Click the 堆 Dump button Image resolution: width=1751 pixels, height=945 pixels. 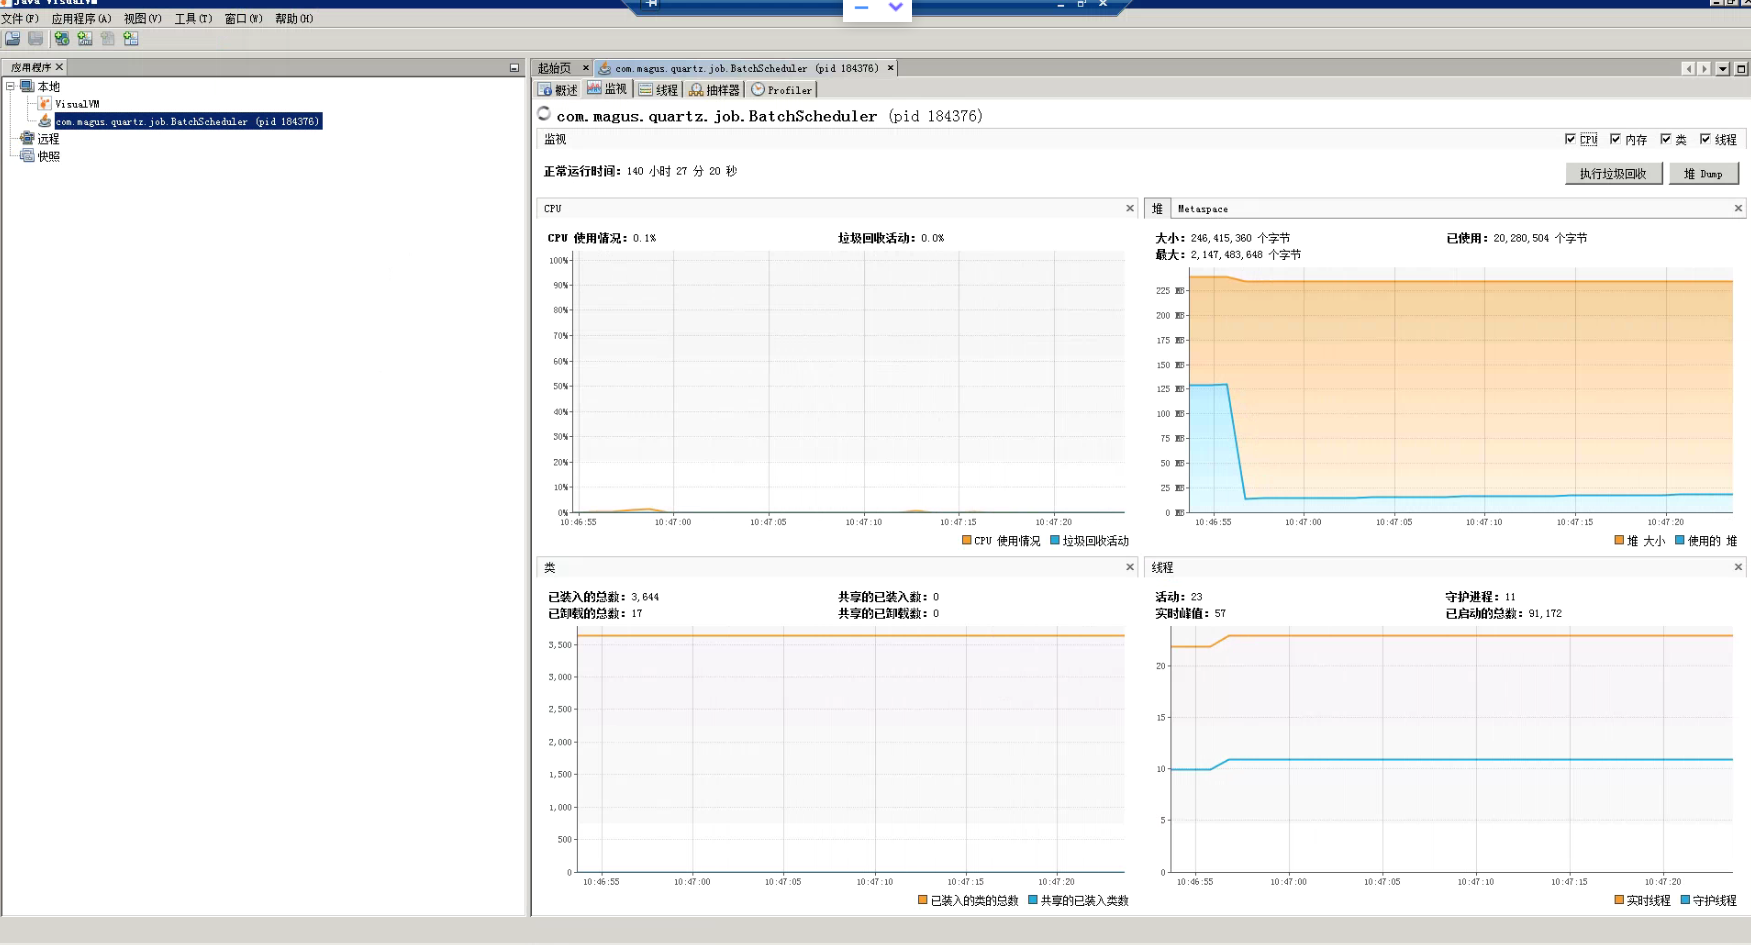coord(1703,174)
